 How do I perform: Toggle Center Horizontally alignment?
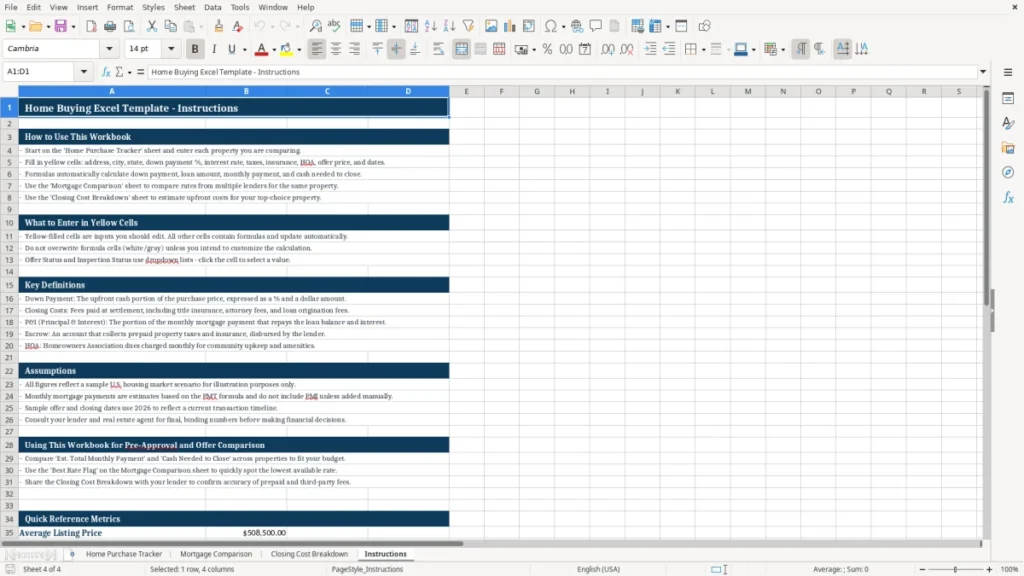click(x=336, y=49)
